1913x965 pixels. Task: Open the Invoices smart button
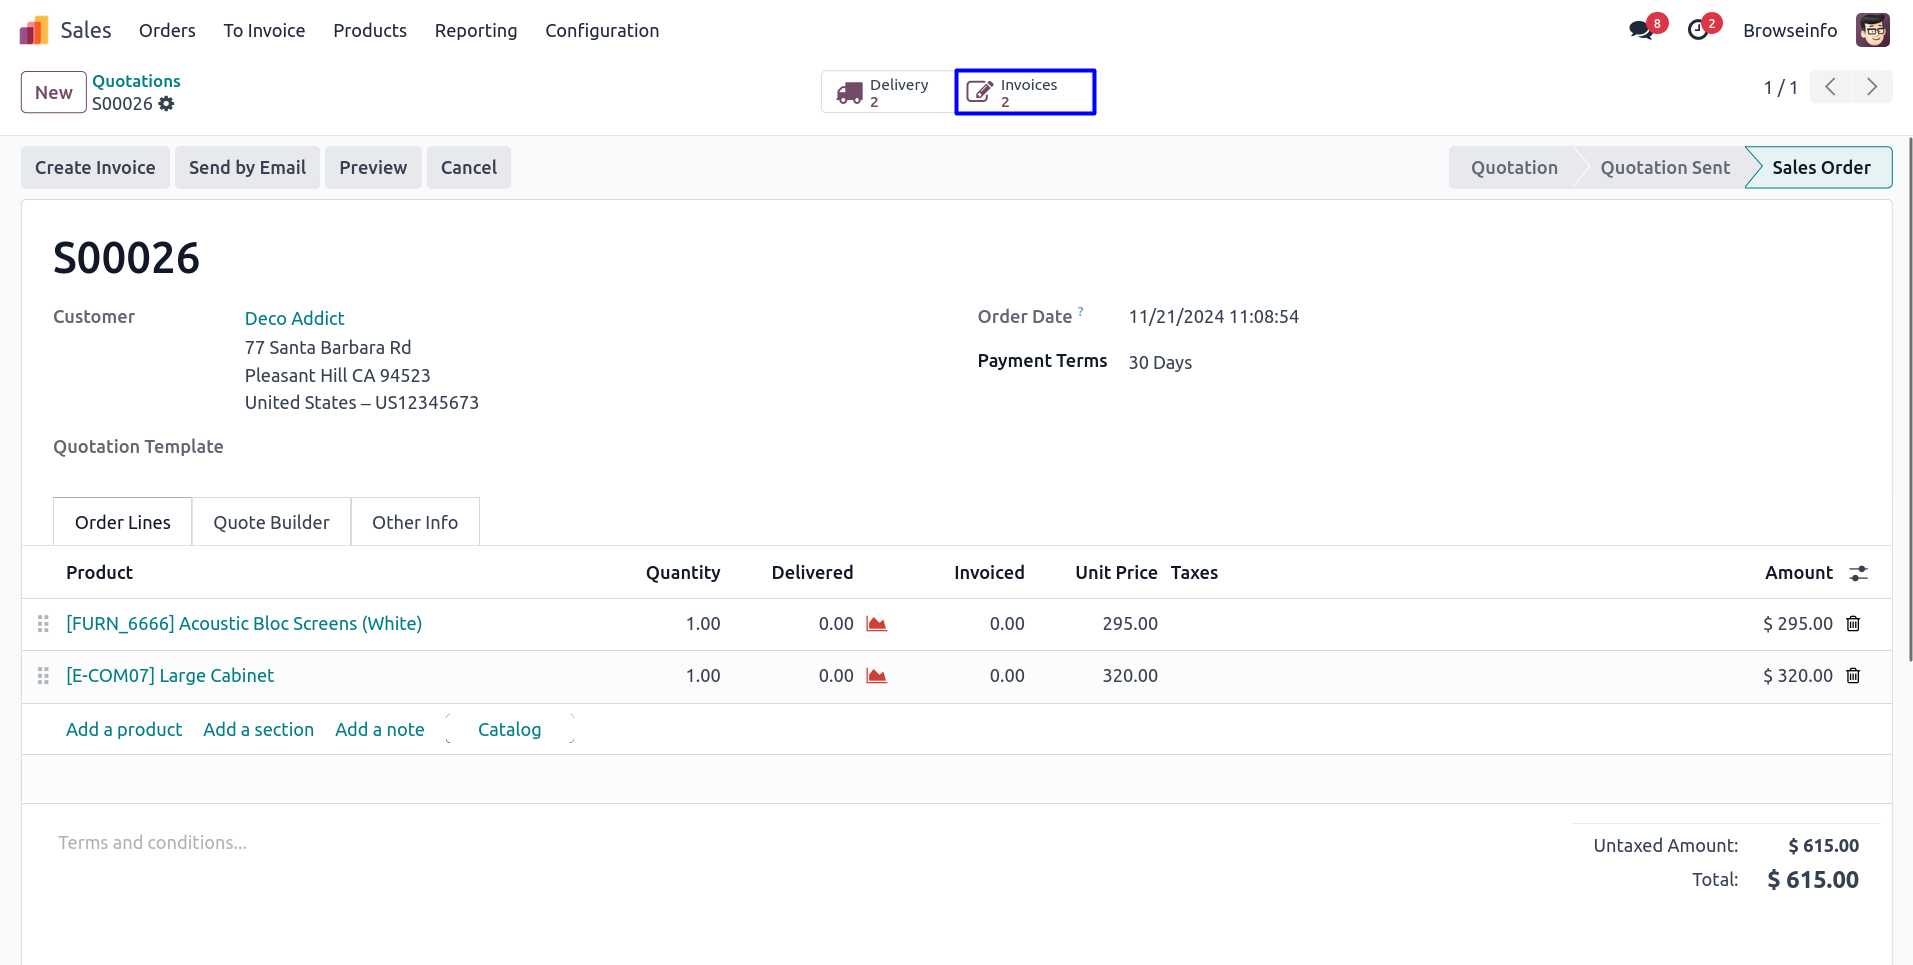1025,92
